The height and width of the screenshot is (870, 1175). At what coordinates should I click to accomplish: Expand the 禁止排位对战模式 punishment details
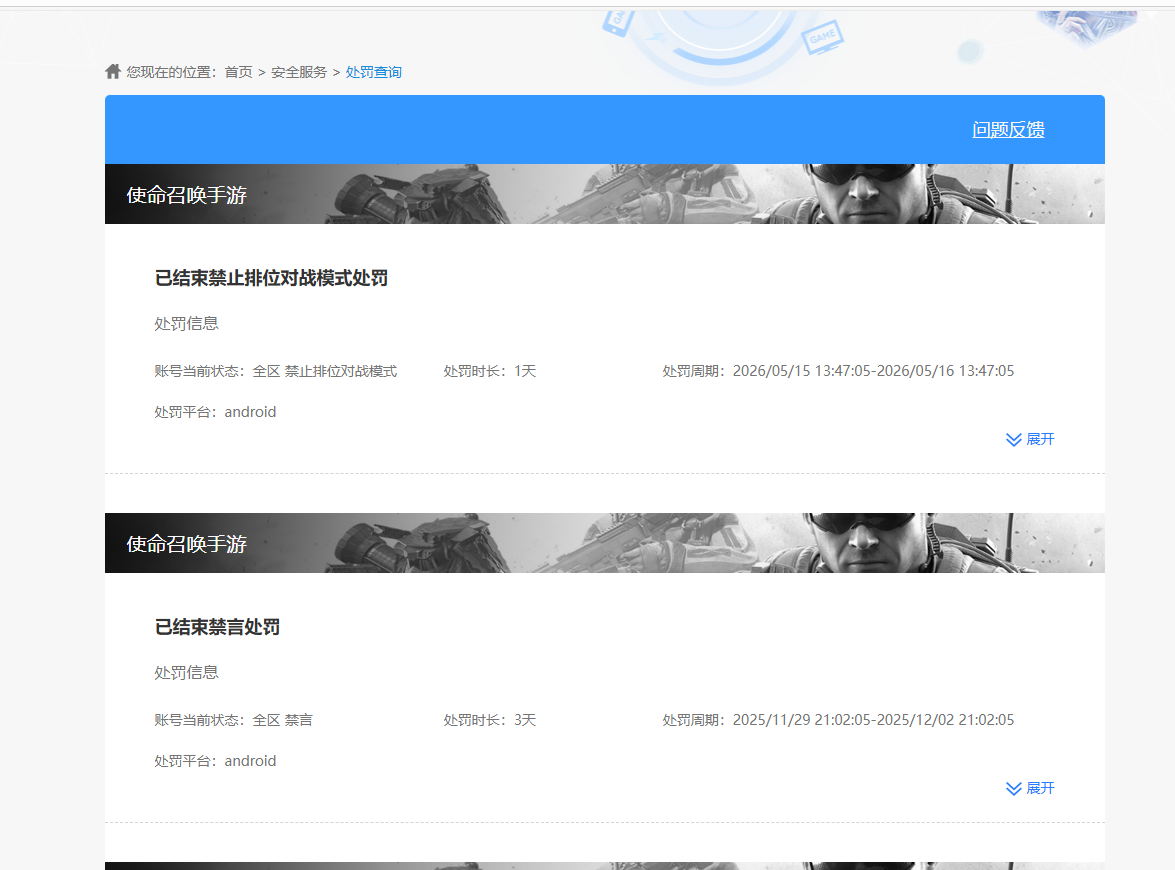click(1030, 439)
